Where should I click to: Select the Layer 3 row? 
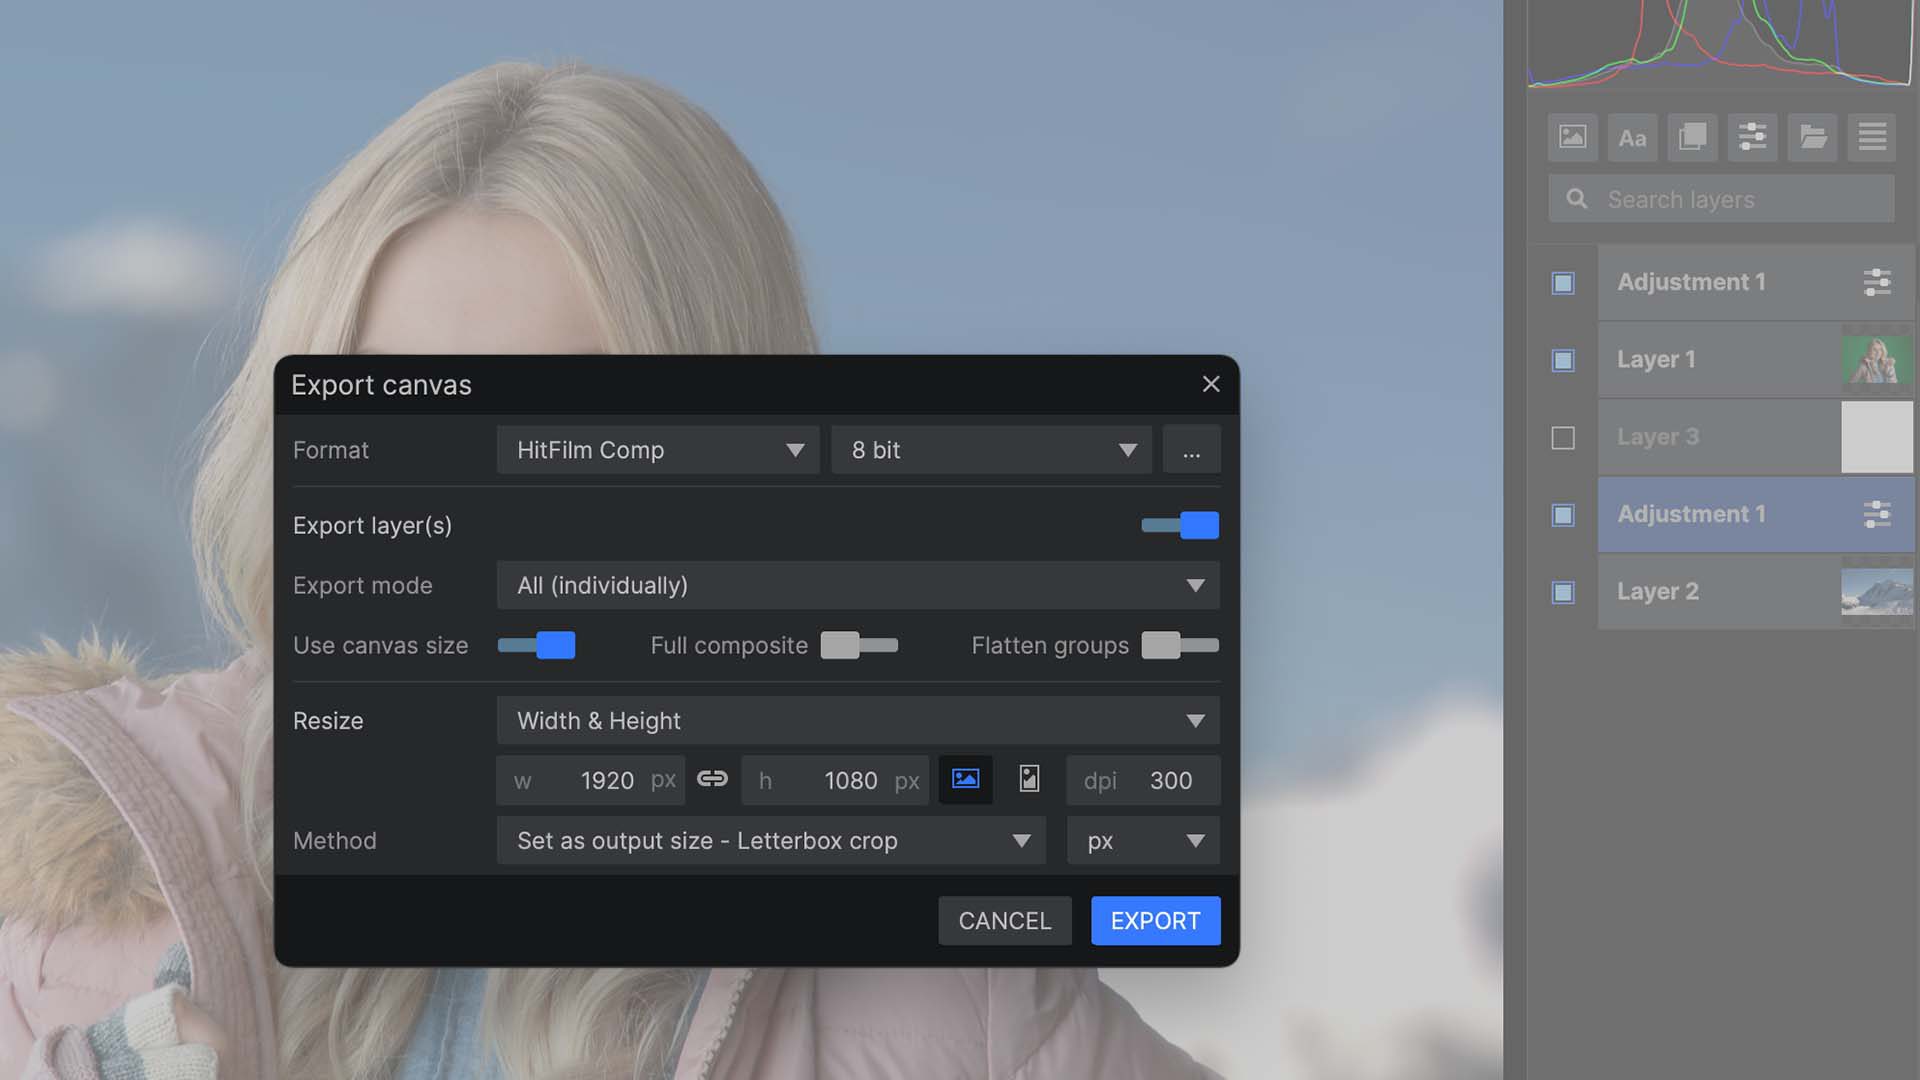pyautogui.click(x=1755, y=437)
